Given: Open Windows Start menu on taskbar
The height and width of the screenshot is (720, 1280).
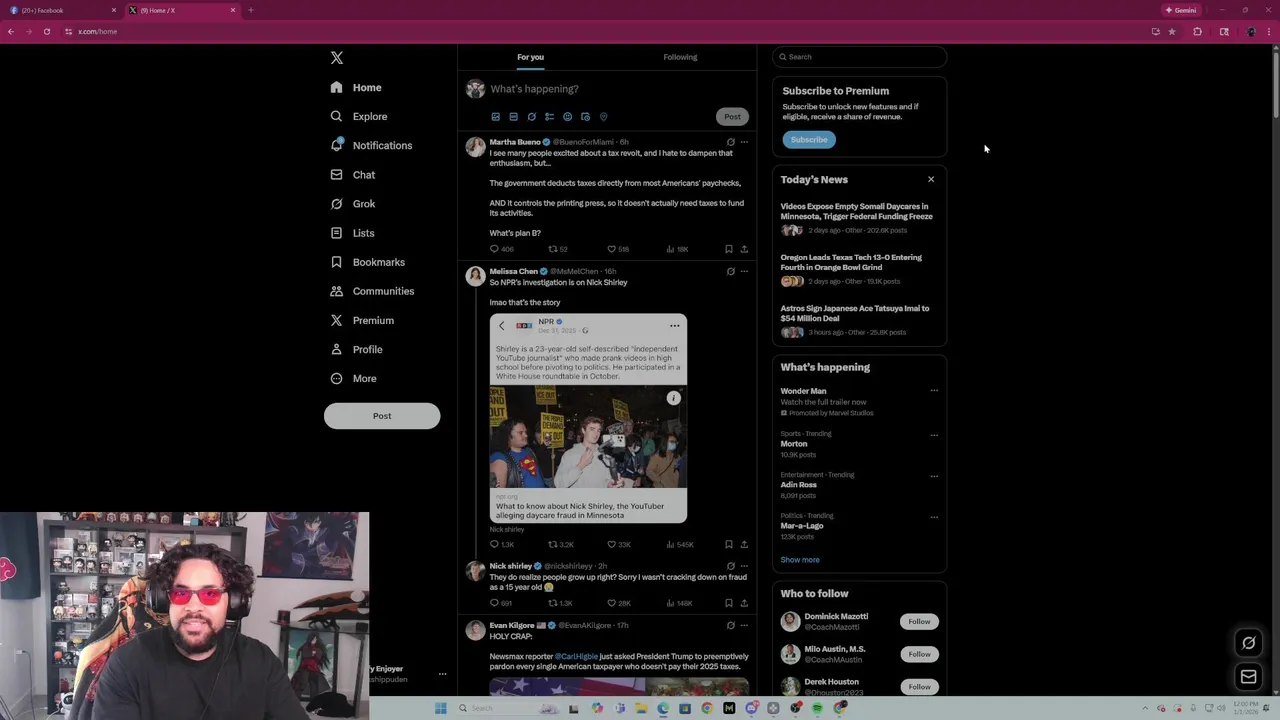Looking at the screenshot, I should coord(440,708).
